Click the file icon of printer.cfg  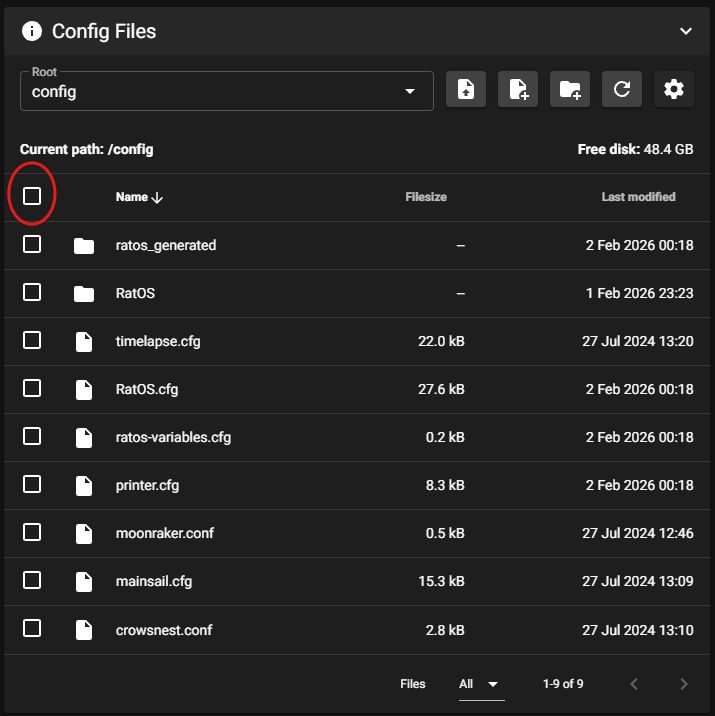[x=84, y=485]
